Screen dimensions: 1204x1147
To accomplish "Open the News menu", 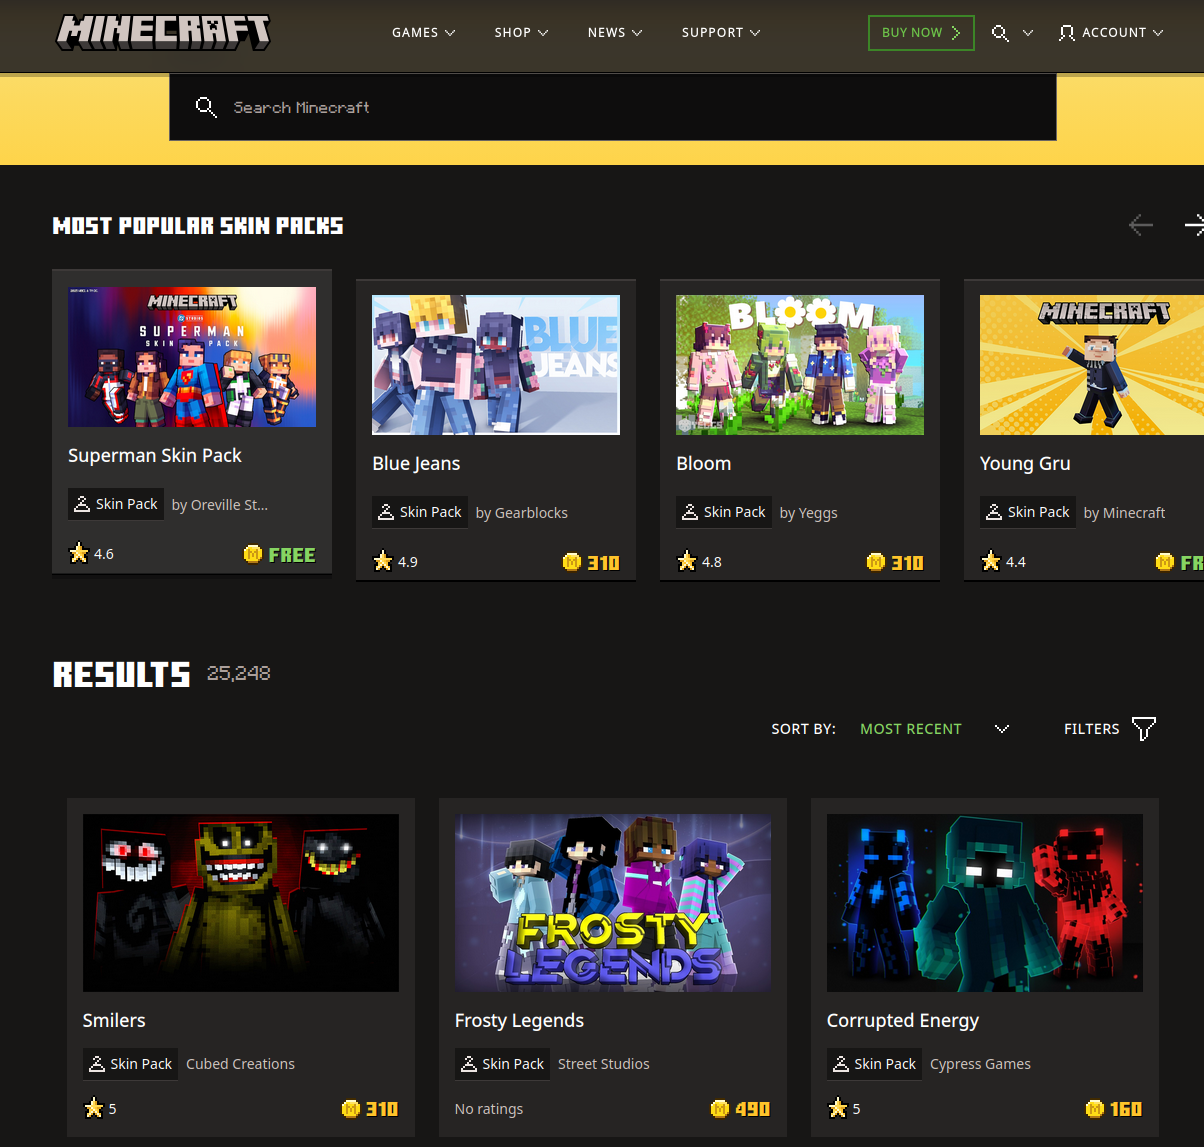I will [x=614, y=32].
